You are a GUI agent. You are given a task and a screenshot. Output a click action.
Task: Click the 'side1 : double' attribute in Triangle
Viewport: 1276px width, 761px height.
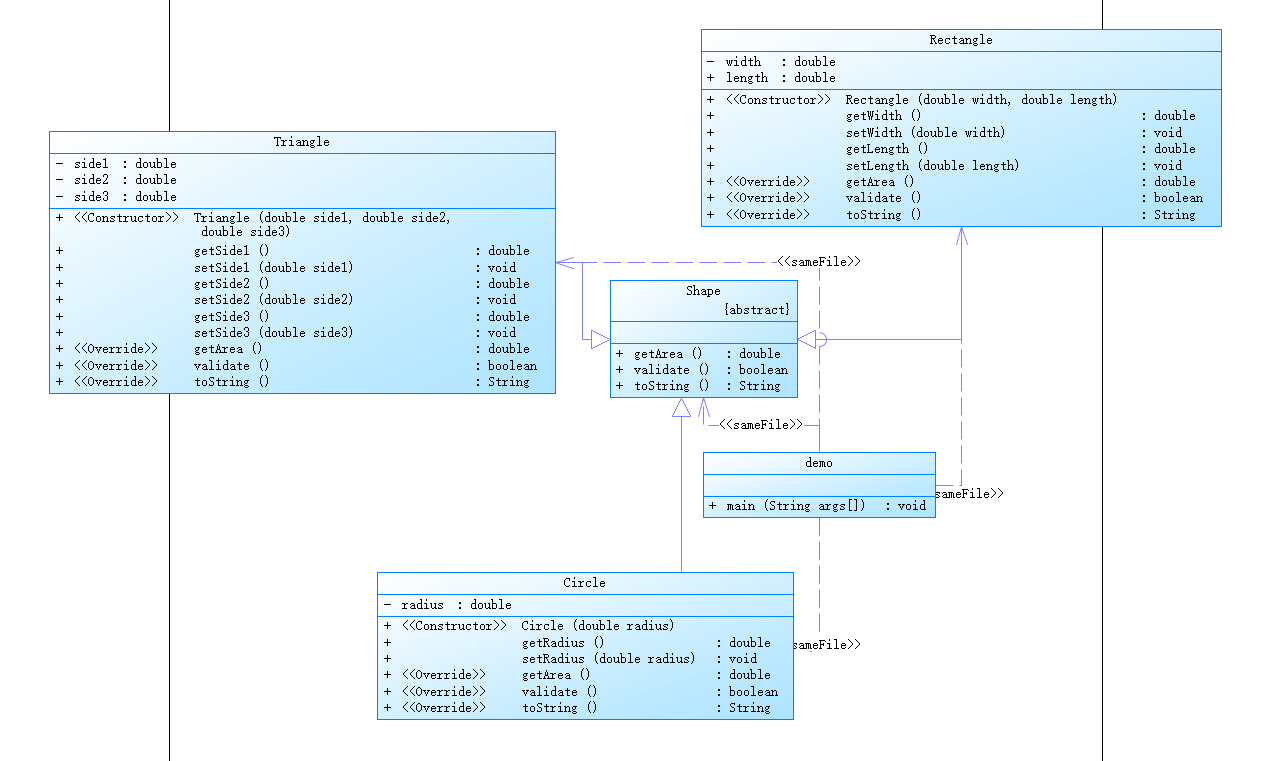116,164
